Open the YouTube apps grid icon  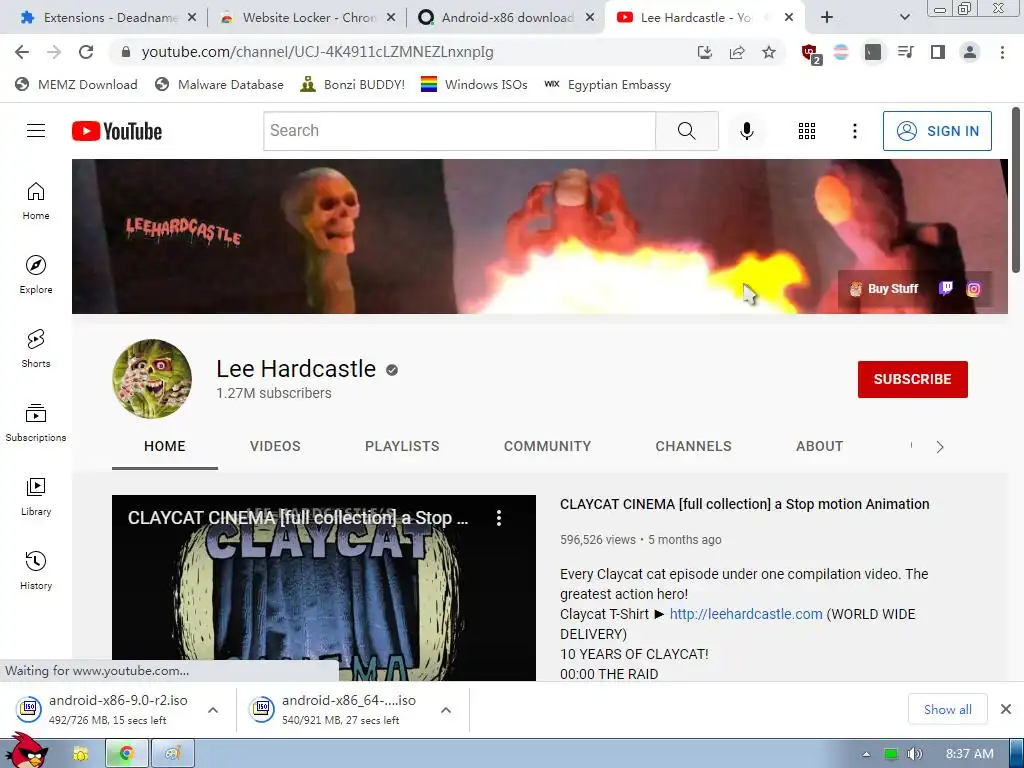pyautogui.click(x=807, y=131)
